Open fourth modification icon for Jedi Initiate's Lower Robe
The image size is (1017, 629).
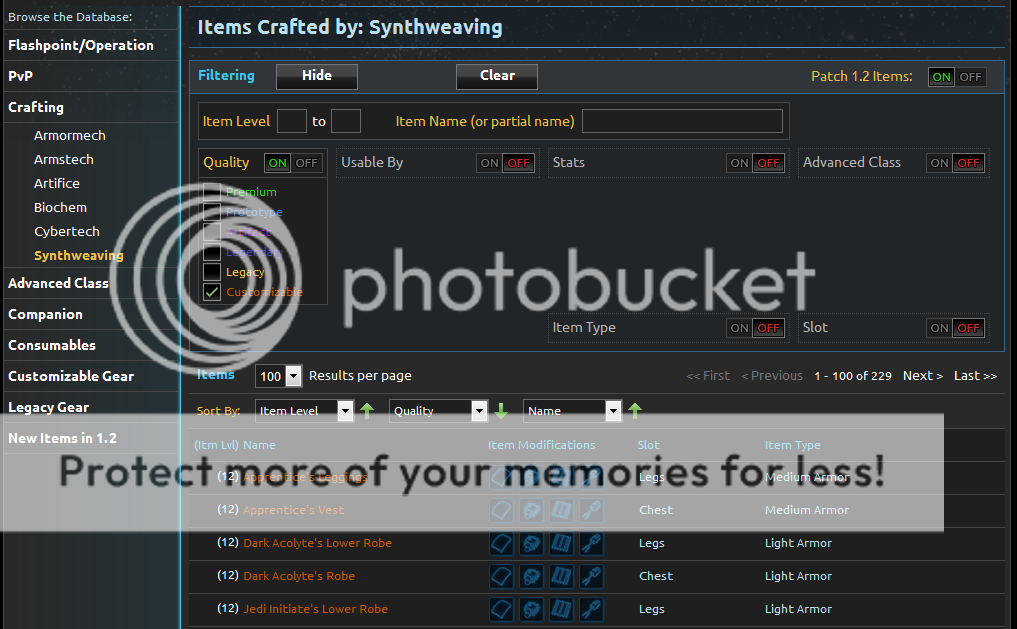[591, 609]
